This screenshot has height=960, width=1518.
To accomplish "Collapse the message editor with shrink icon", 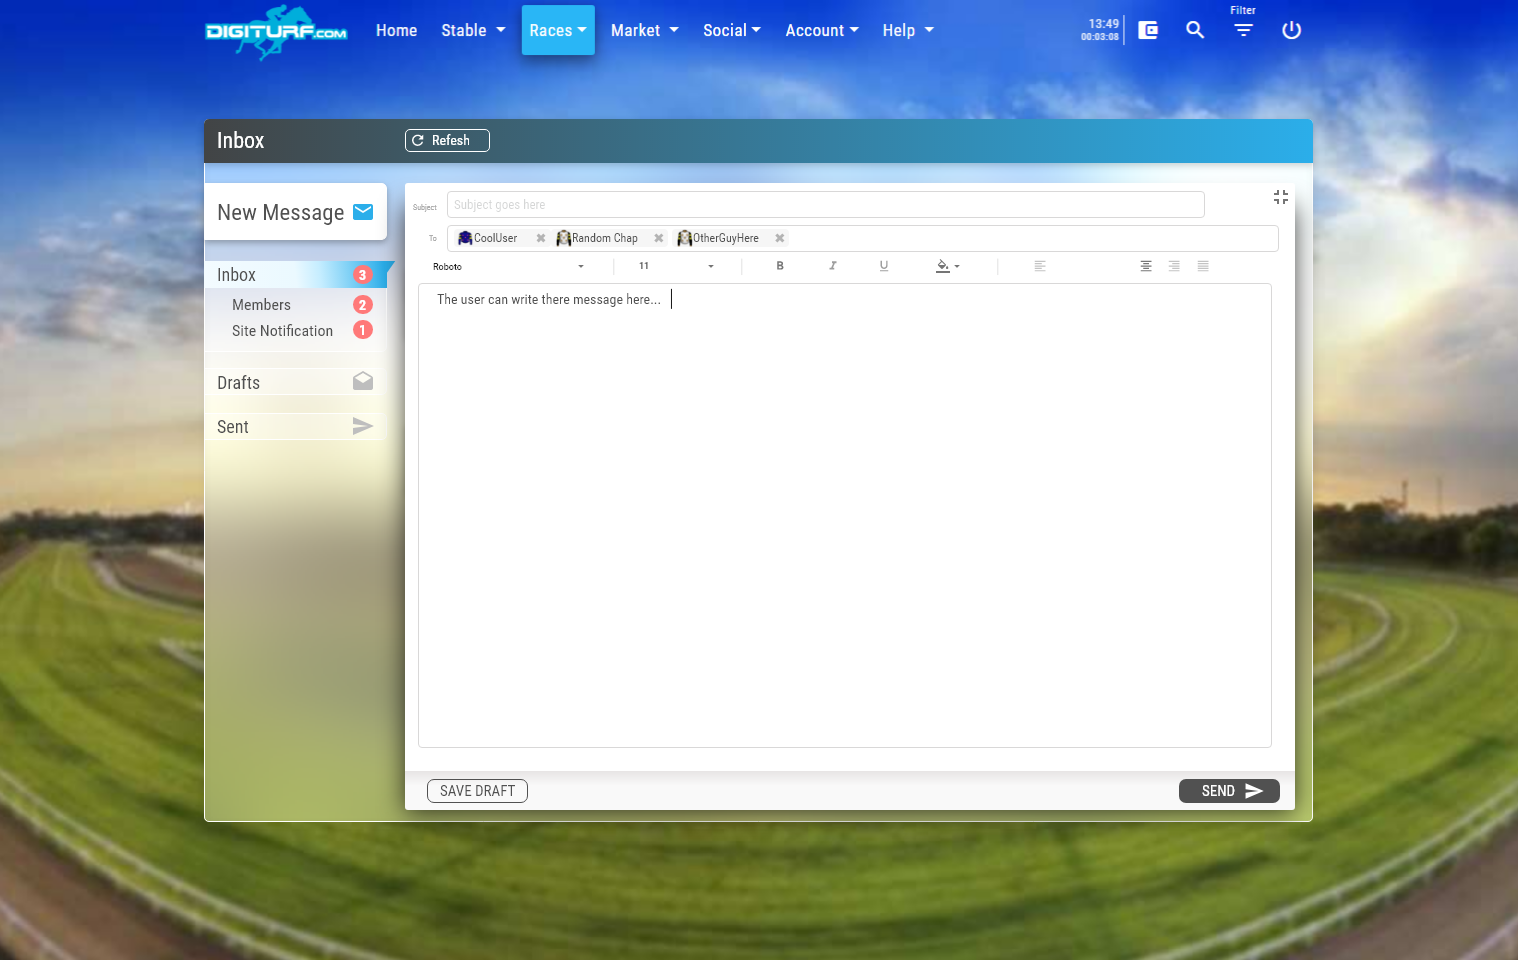I will click(1280, 197).
